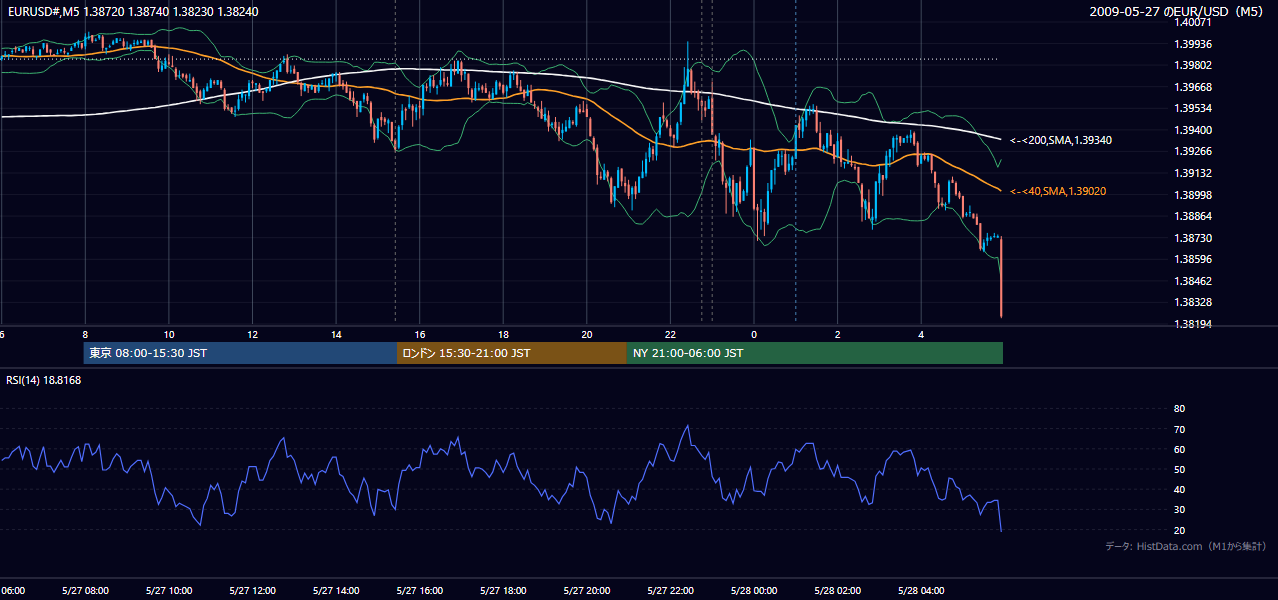1278x600 pixels.
Task: Click the 5/27 08:00 date axis label
Action: pos(85,591)
